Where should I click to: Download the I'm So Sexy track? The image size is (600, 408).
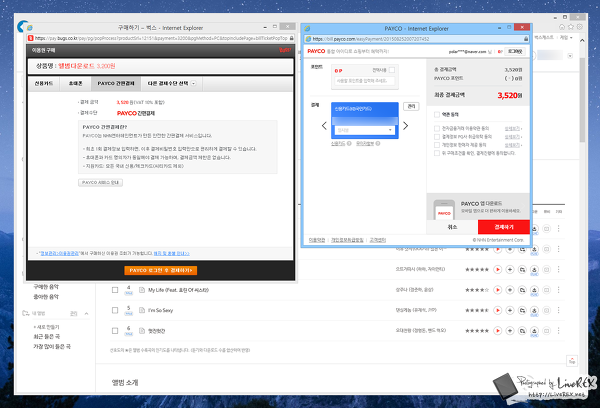[x=534, y=311]
